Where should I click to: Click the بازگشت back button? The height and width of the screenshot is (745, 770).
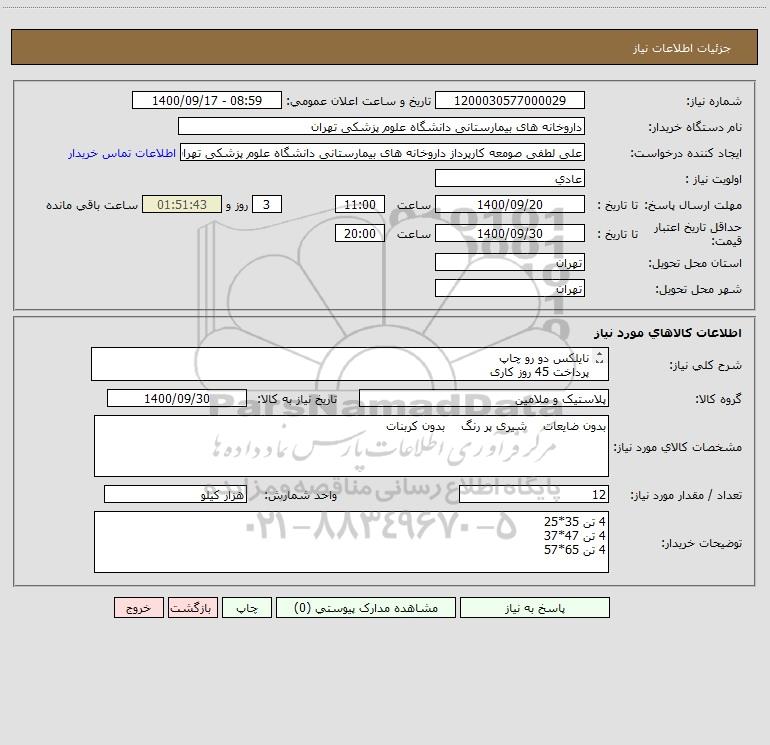click(192, 608)
